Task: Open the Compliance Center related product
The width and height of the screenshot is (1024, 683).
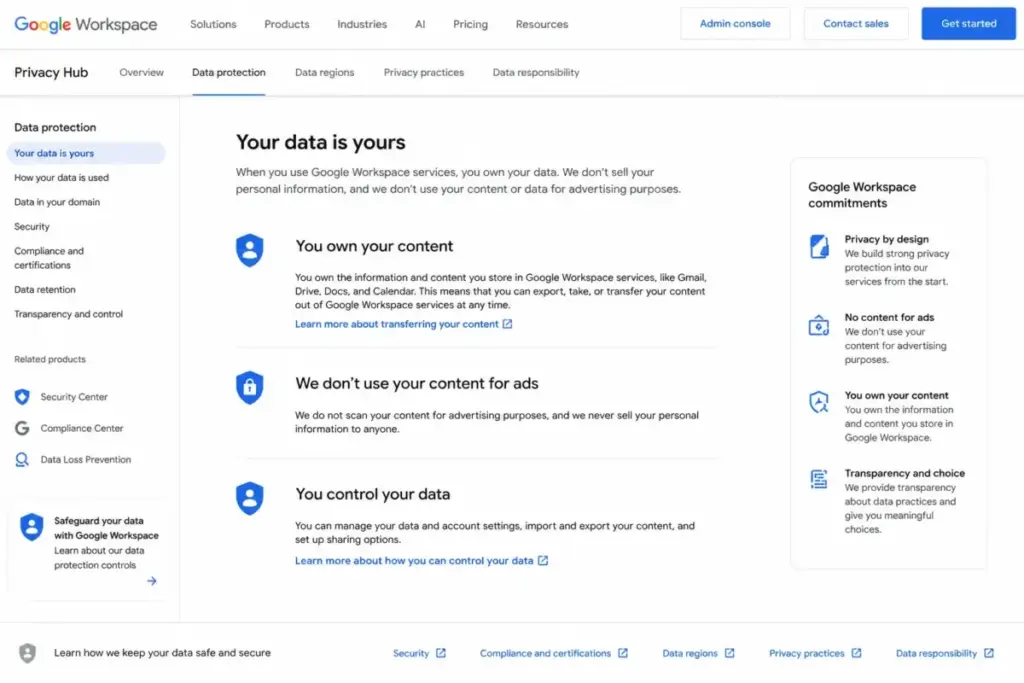Action: tap(82, 428)
